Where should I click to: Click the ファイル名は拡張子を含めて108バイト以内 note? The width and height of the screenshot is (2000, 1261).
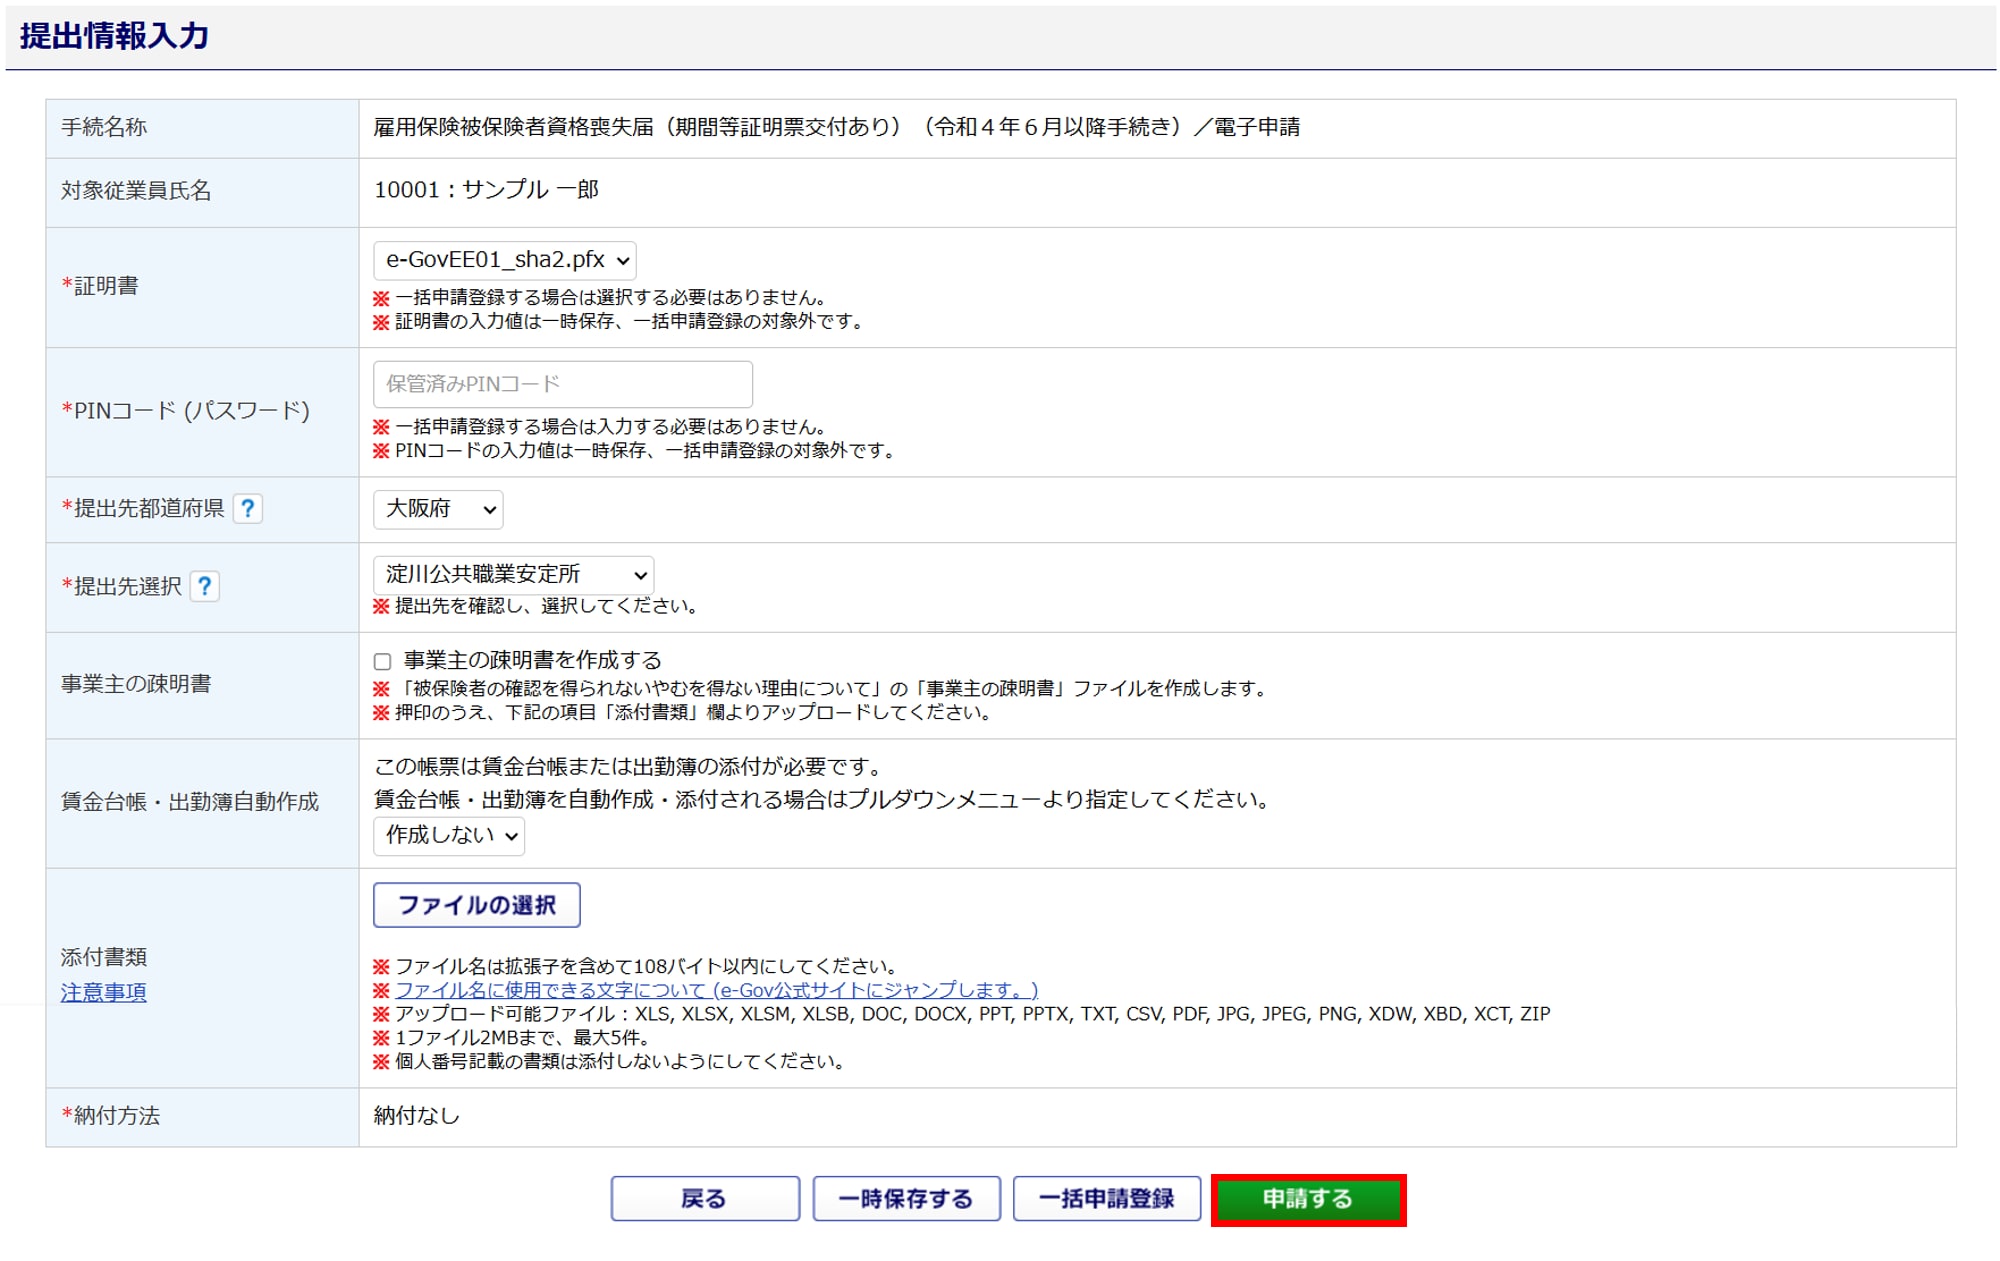tap(636, 966)
